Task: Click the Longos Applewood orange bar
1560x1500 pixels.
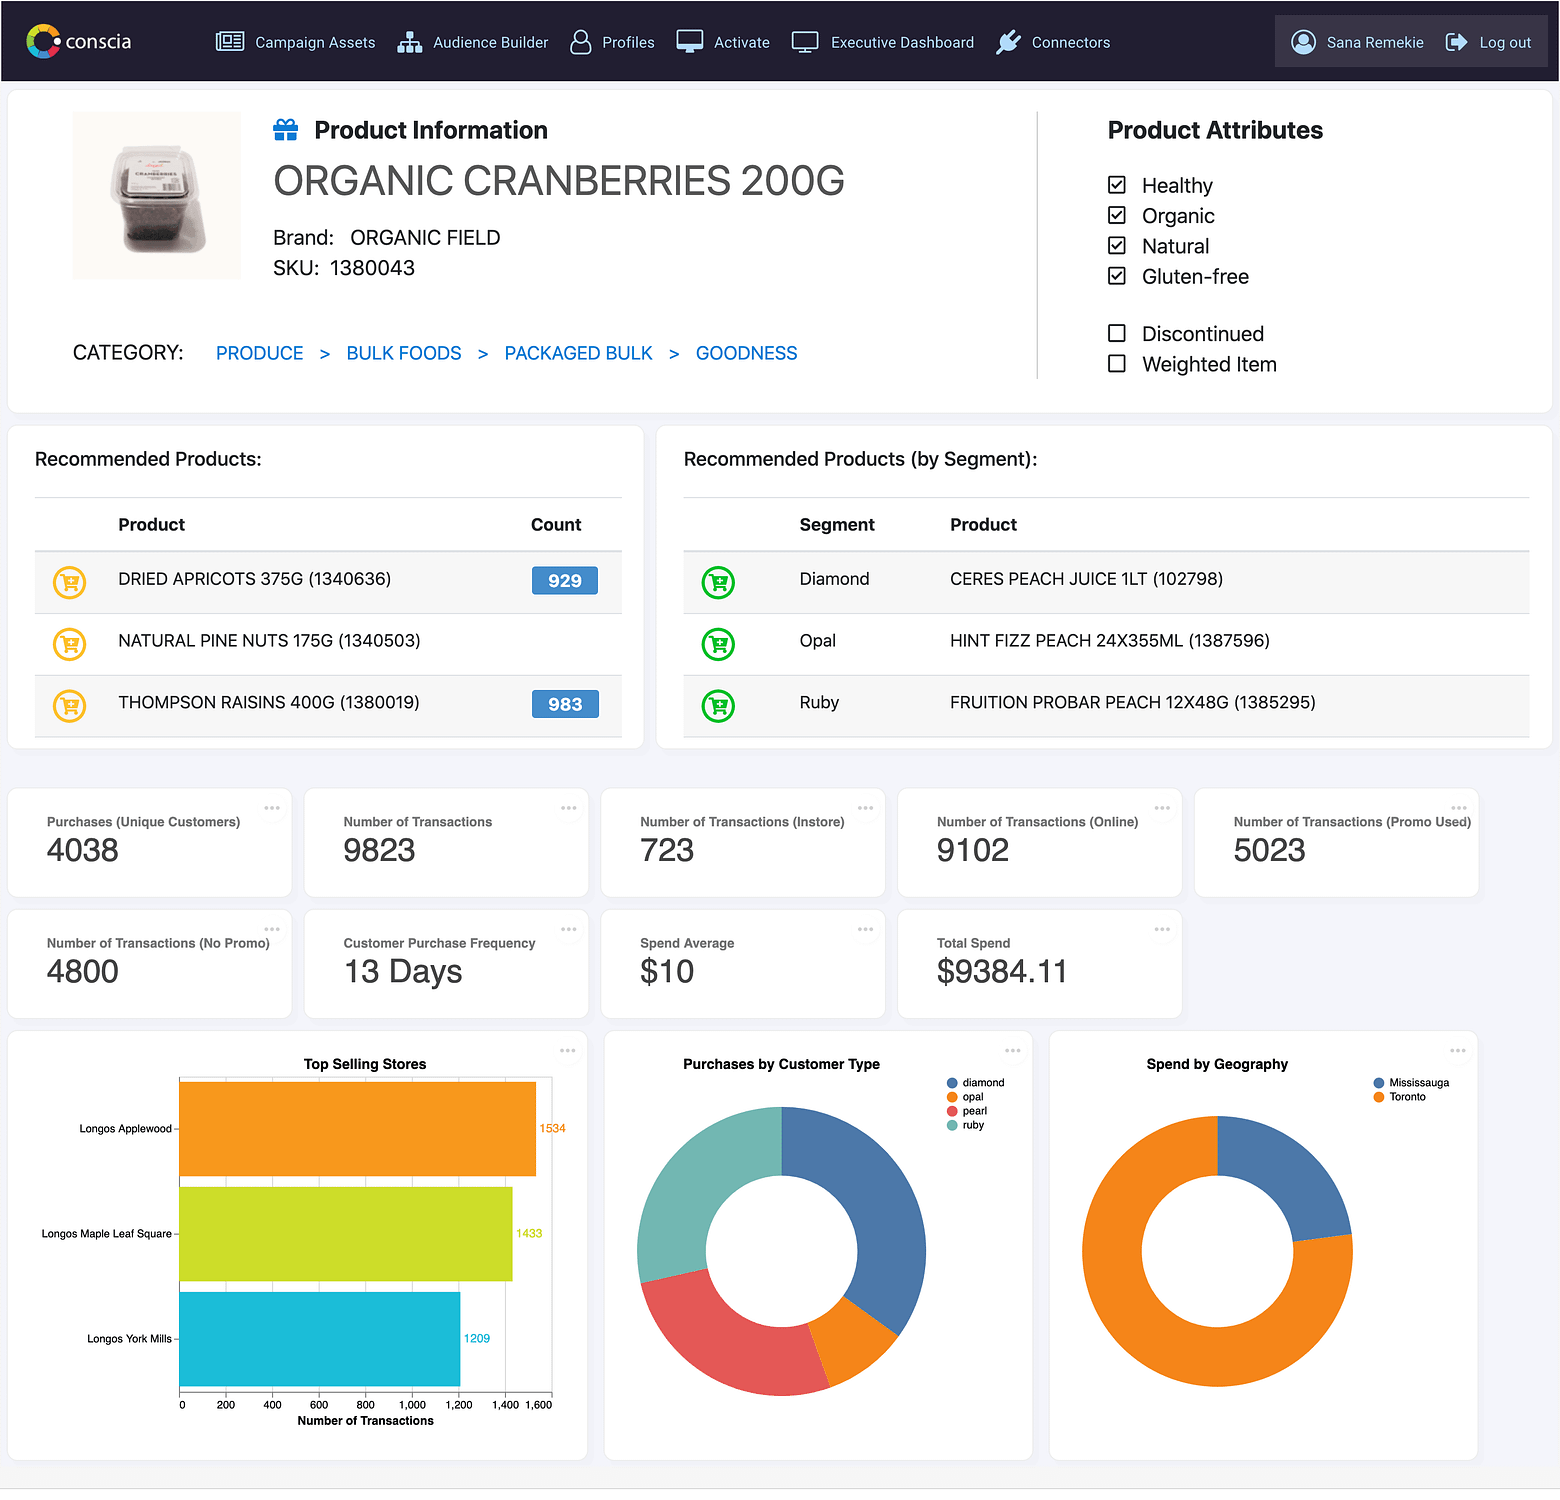Action: click(358, 1129)
